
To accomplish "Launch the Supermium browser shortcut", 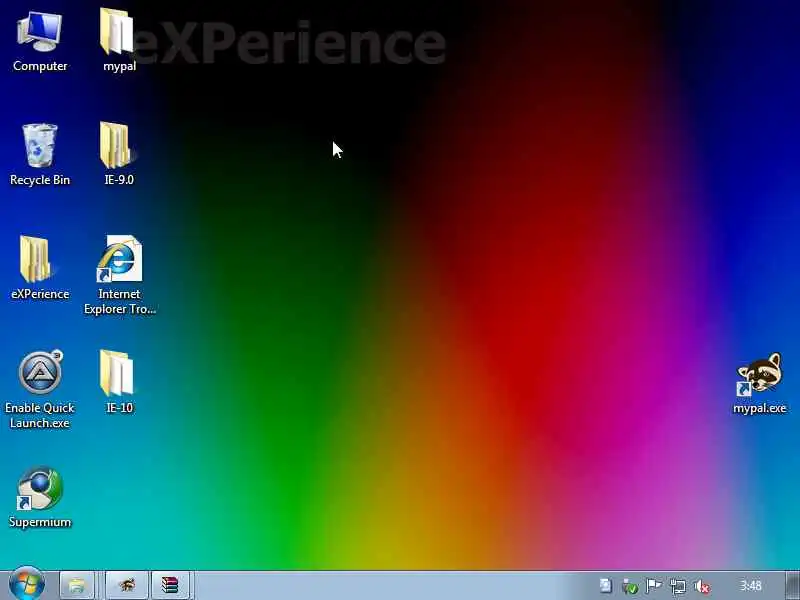I will coord(40,496).
